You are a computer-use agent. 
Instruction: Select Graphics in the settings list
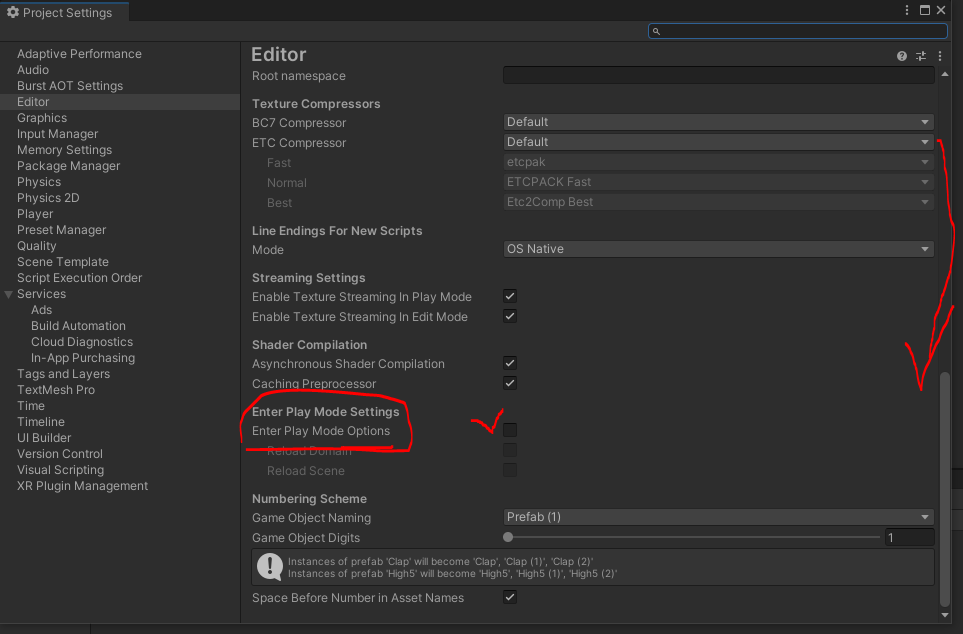42,118
